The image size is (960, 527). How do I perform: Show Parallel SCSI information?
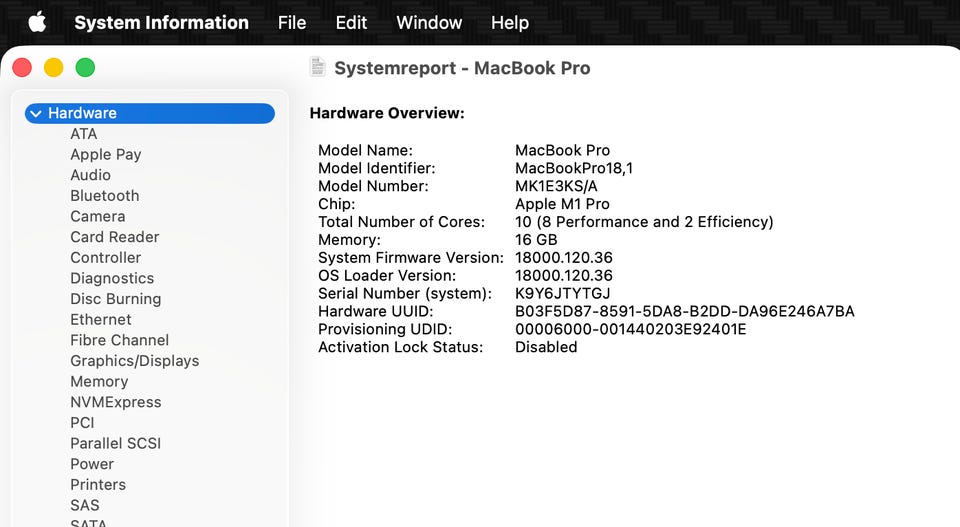116,443
